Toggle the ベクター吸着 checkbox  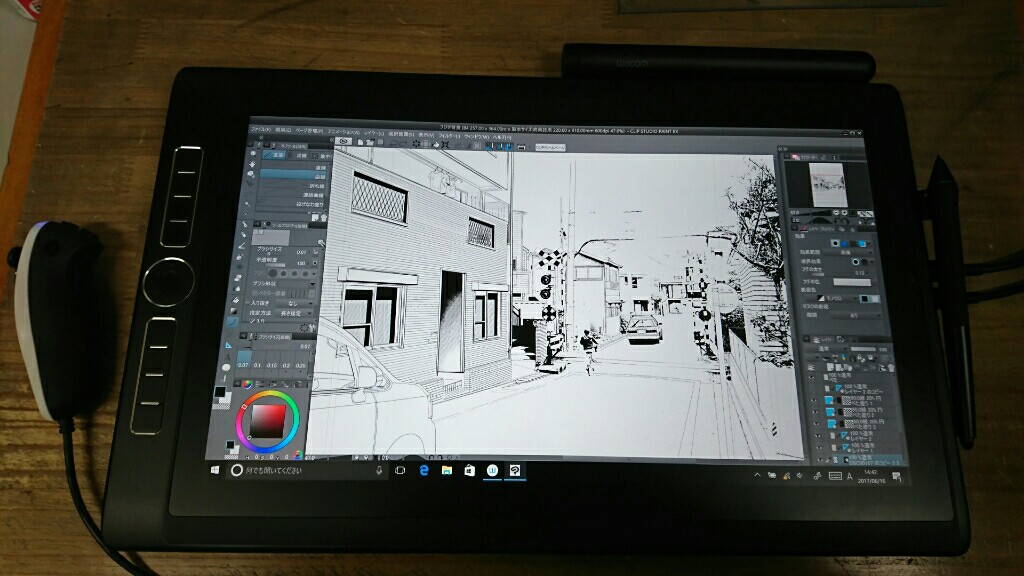[x=253, y=293]
